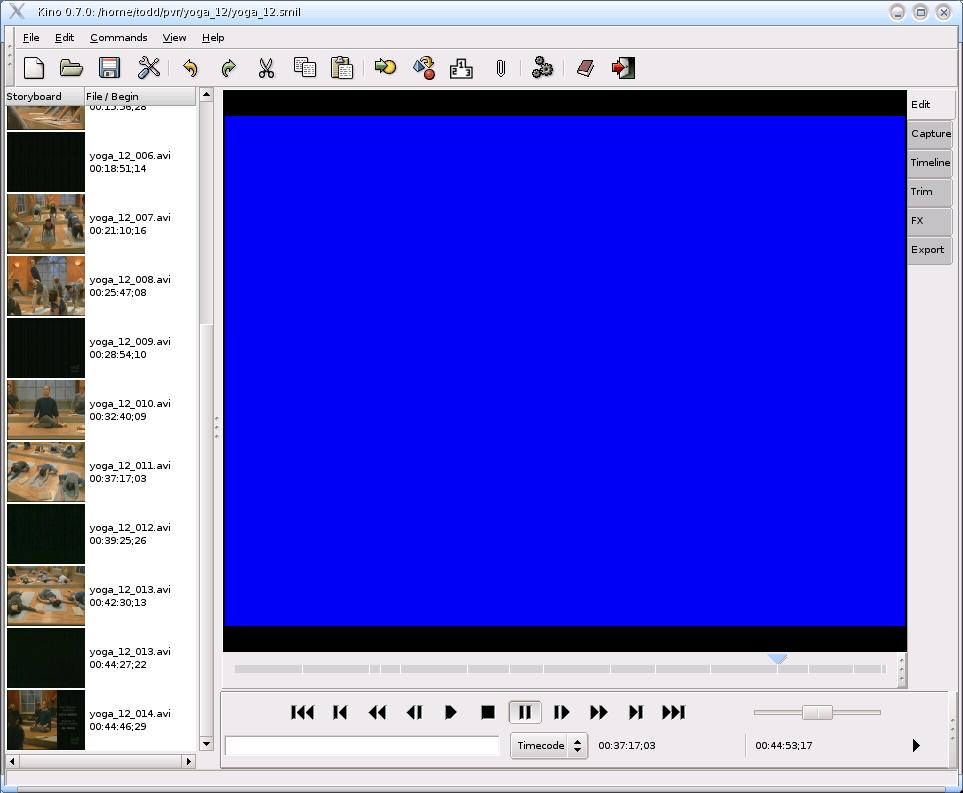Switch to the Timeline tab
The height and width of the screenshot is (793, 963).
point(930,162)
